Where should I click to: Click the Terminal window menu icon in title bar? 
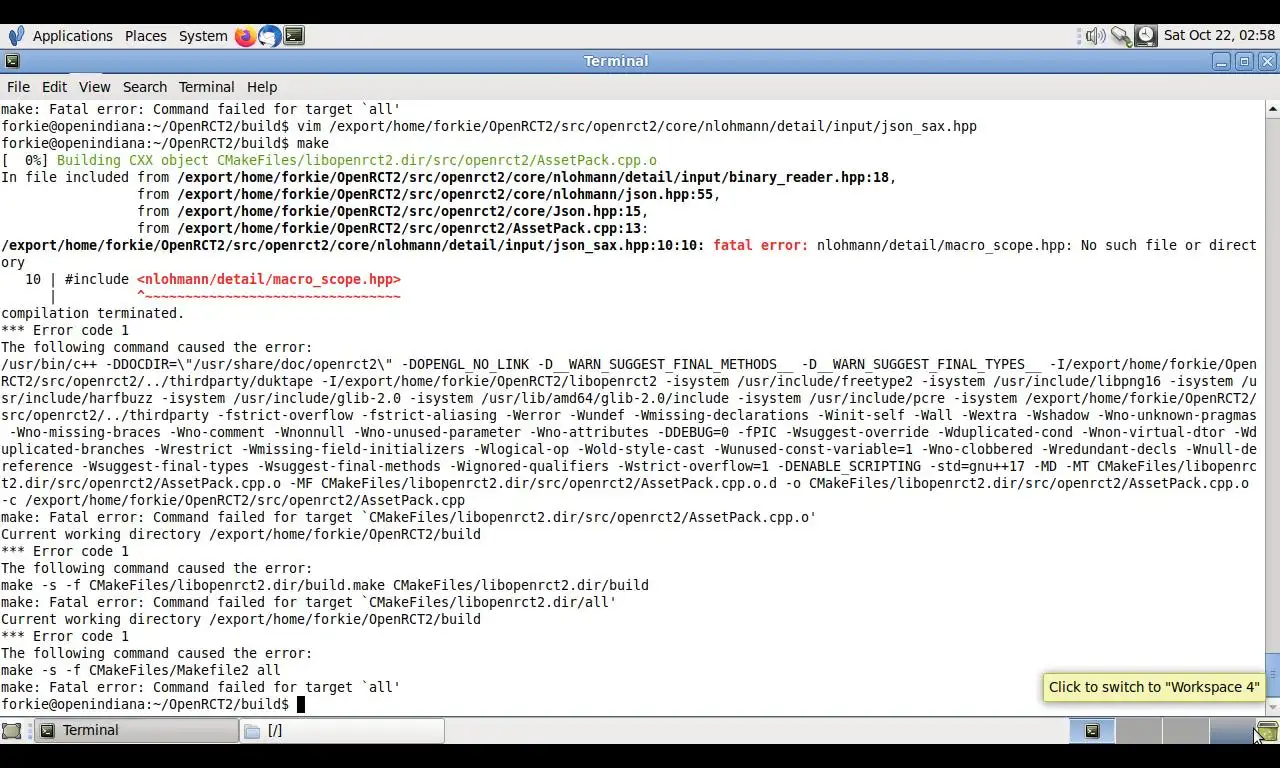point(12,61)
